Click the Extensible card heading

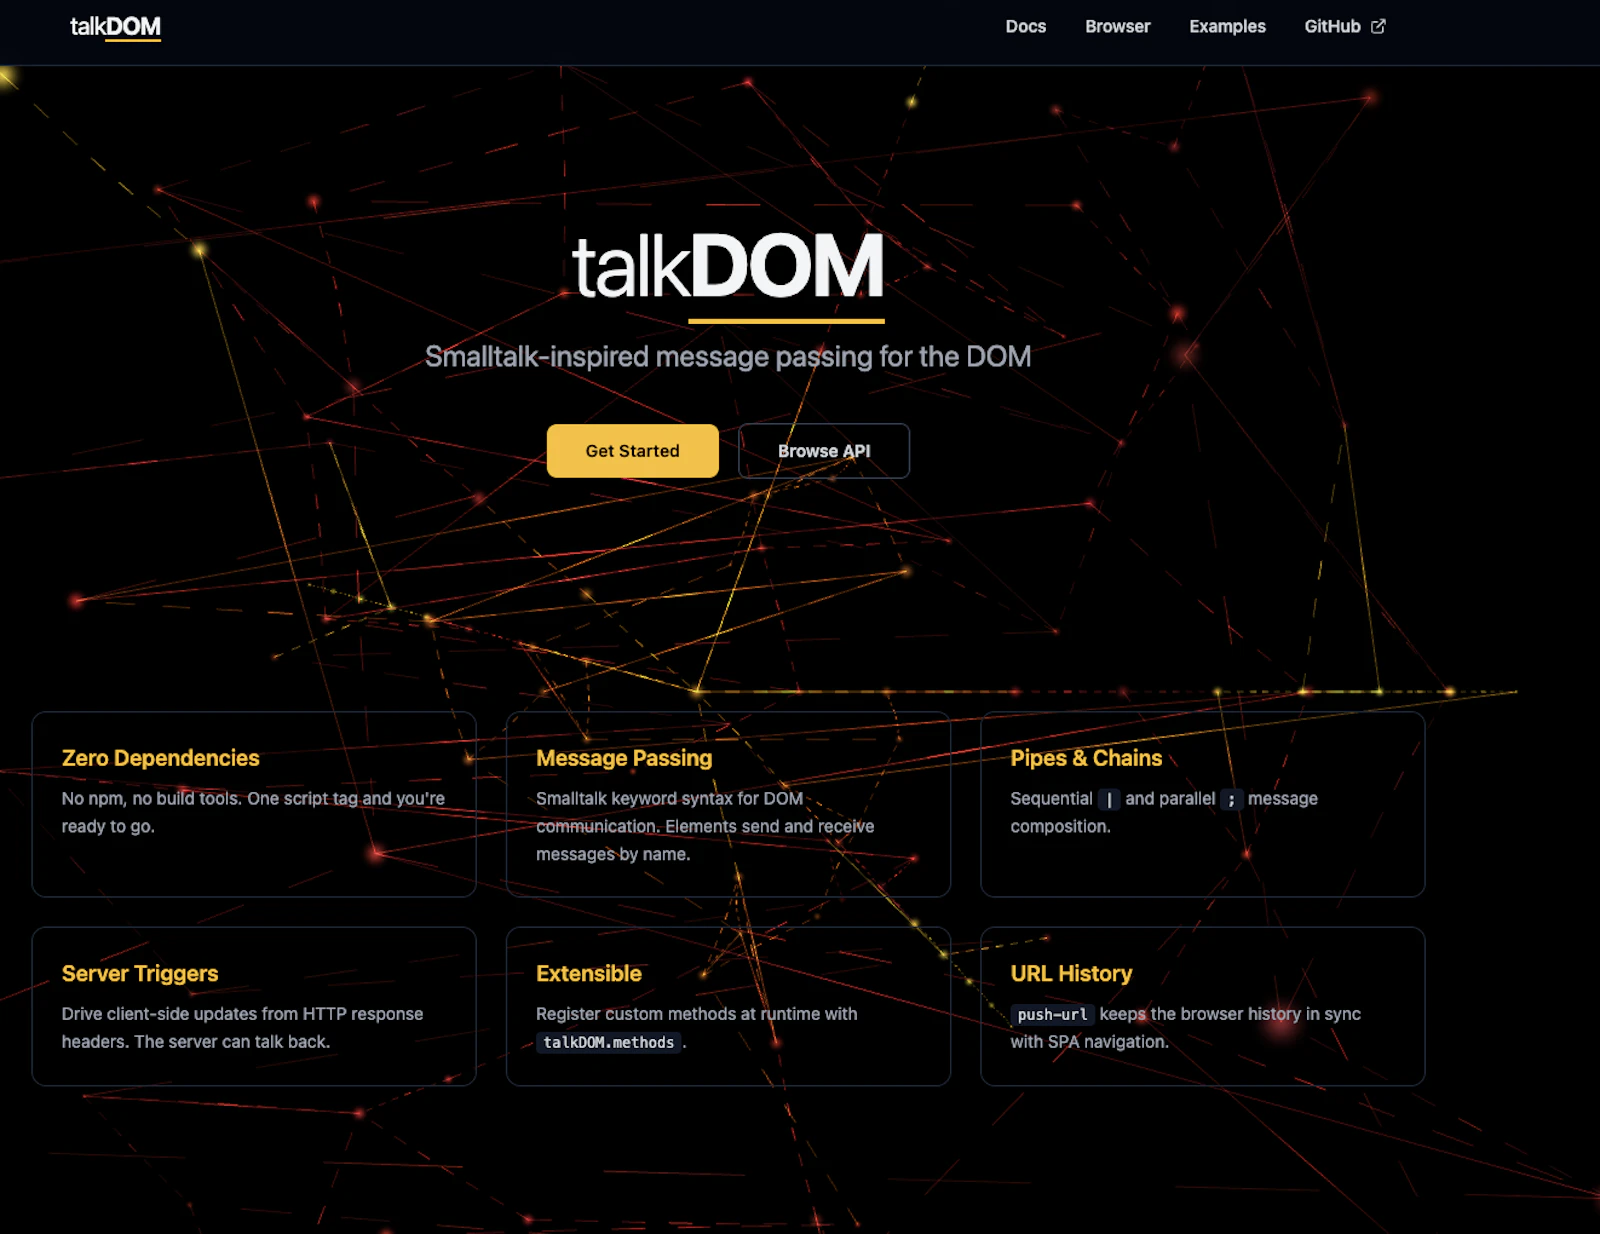589,973
